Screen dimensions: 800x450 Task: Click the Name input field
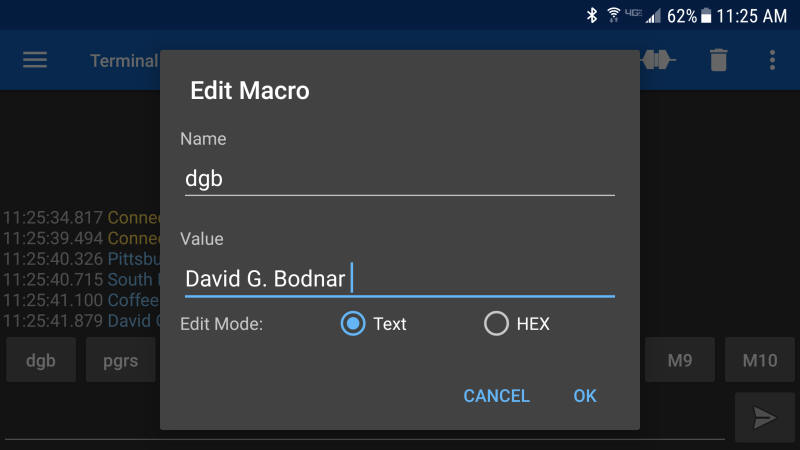point(399,179)
